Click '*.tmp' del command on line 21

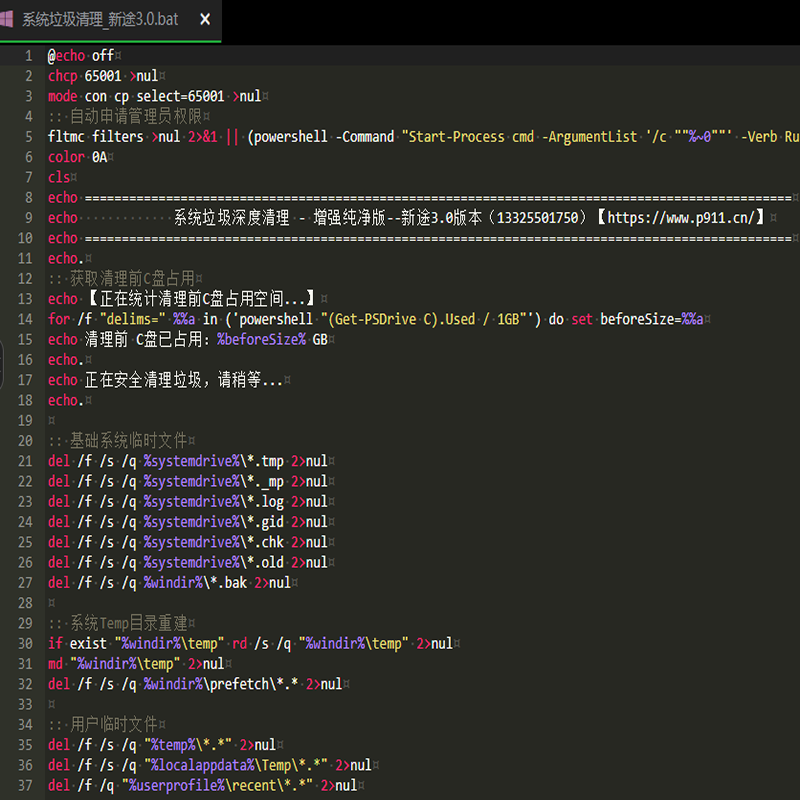pyautogui.click(x=187, y=461)
